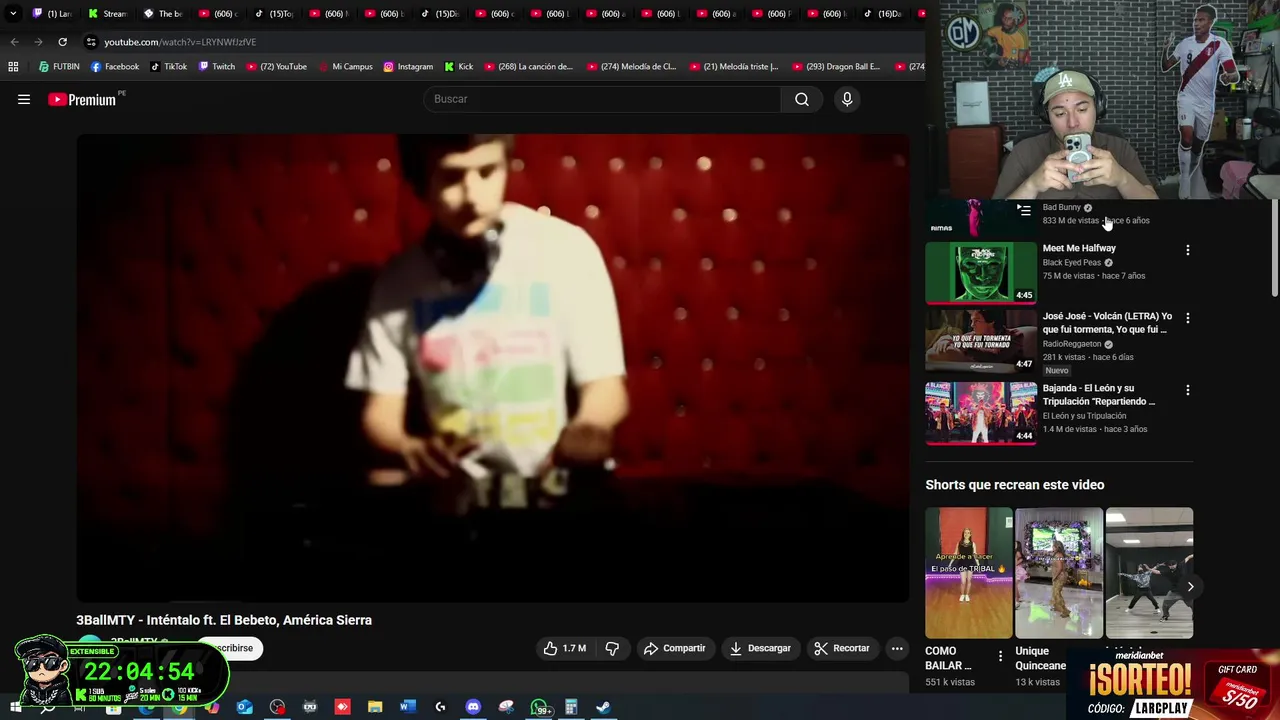Open the Facebook bookmark

(x=115, y=67)
